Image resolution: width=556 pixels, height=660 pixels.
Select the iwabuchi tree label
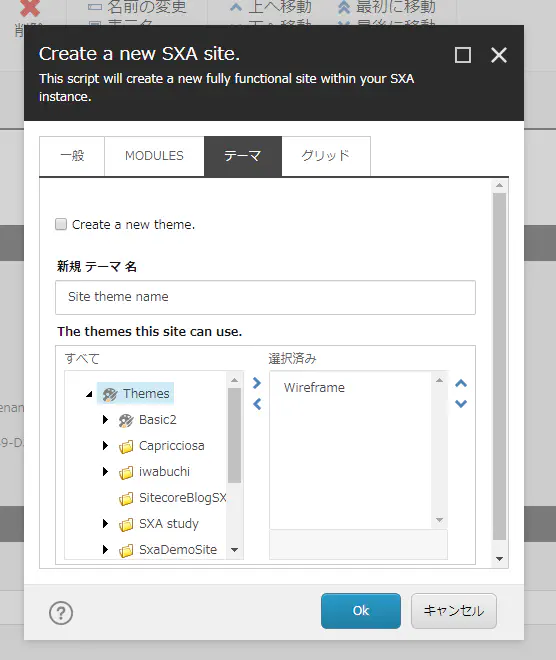[x=164, y=472]
